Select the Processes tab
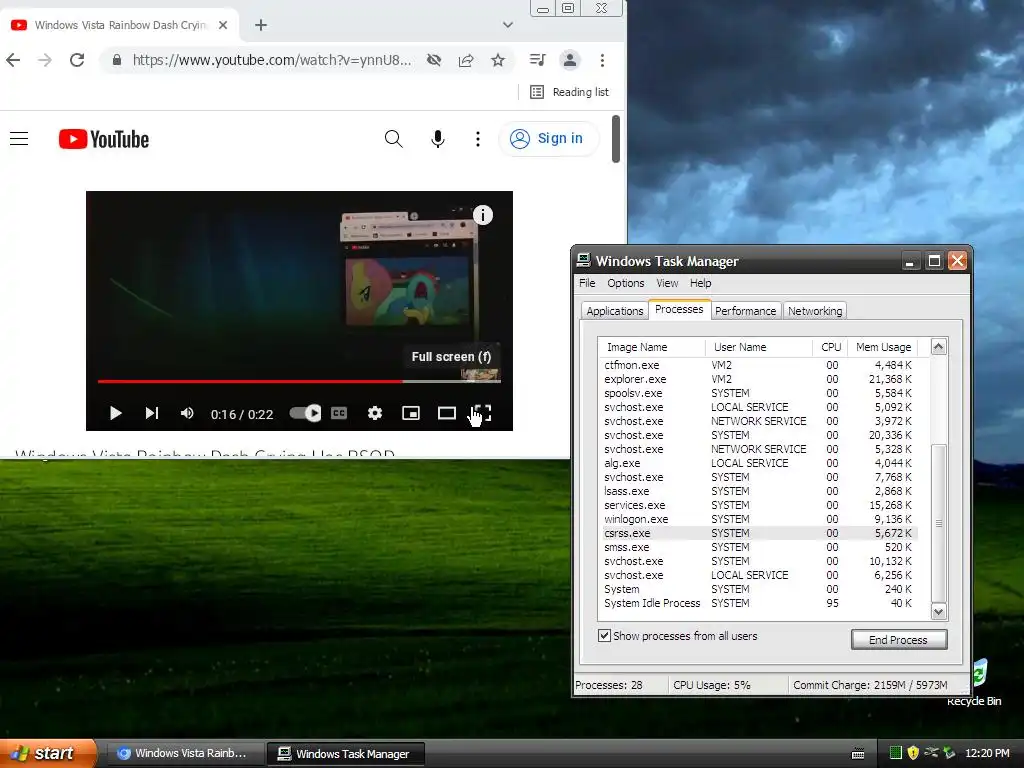The image size is (1024, 768). tap(679, 310)
